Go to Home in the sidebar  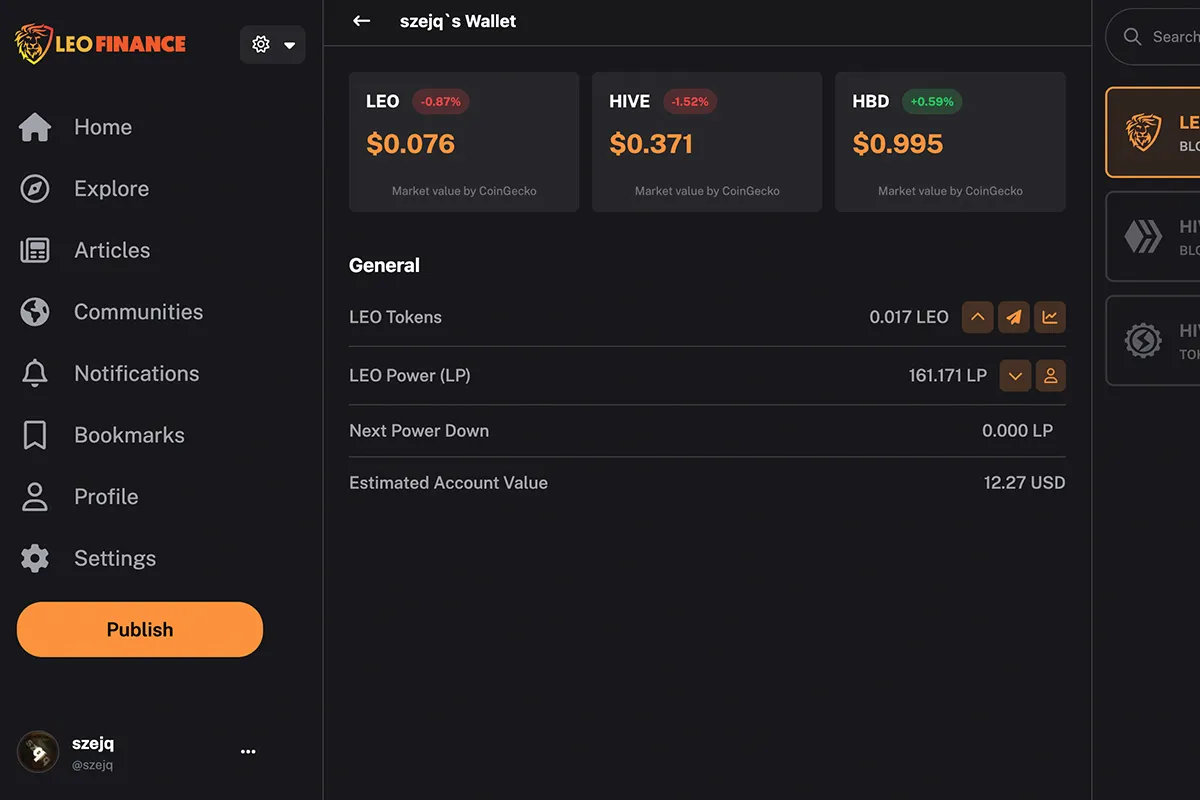pyautogui.click(x=103, y=127)
